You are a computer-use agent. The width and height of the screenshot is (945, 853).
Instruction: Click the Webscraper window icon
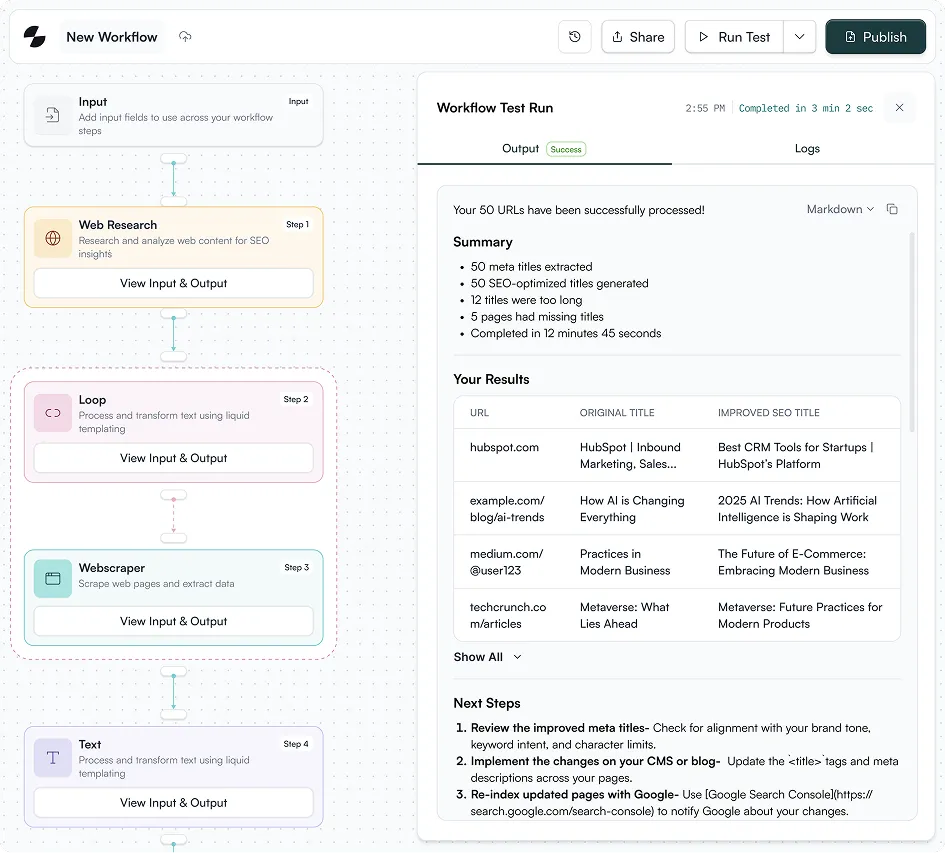(53, 579)
